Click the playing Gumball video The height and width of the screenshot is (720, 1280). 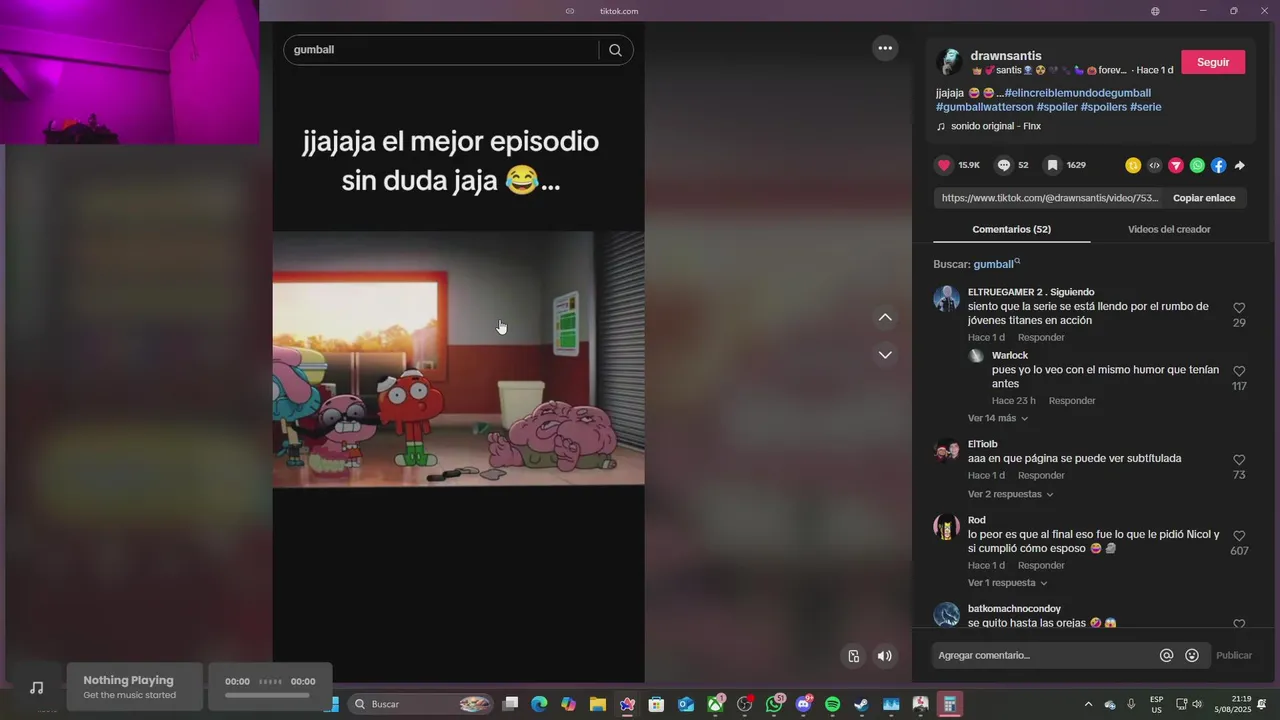tap(458, 359)
